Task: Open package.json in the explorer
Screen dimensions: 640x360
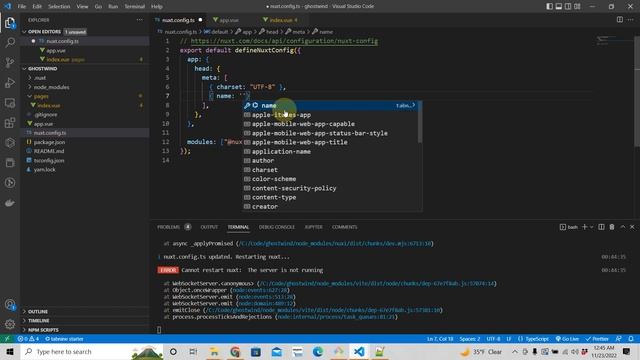Action: coord(49,142)
